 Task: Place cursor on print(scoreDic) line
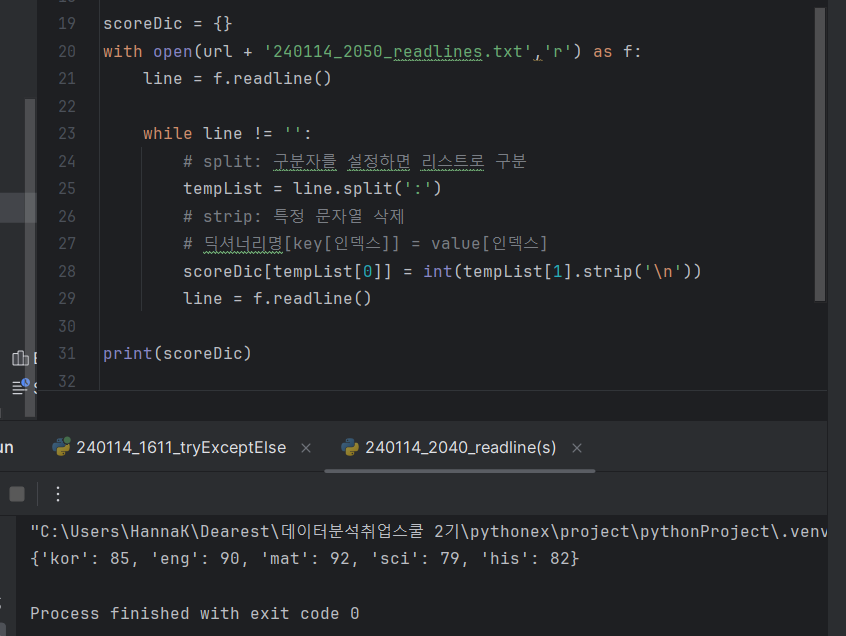coord(177,353)
